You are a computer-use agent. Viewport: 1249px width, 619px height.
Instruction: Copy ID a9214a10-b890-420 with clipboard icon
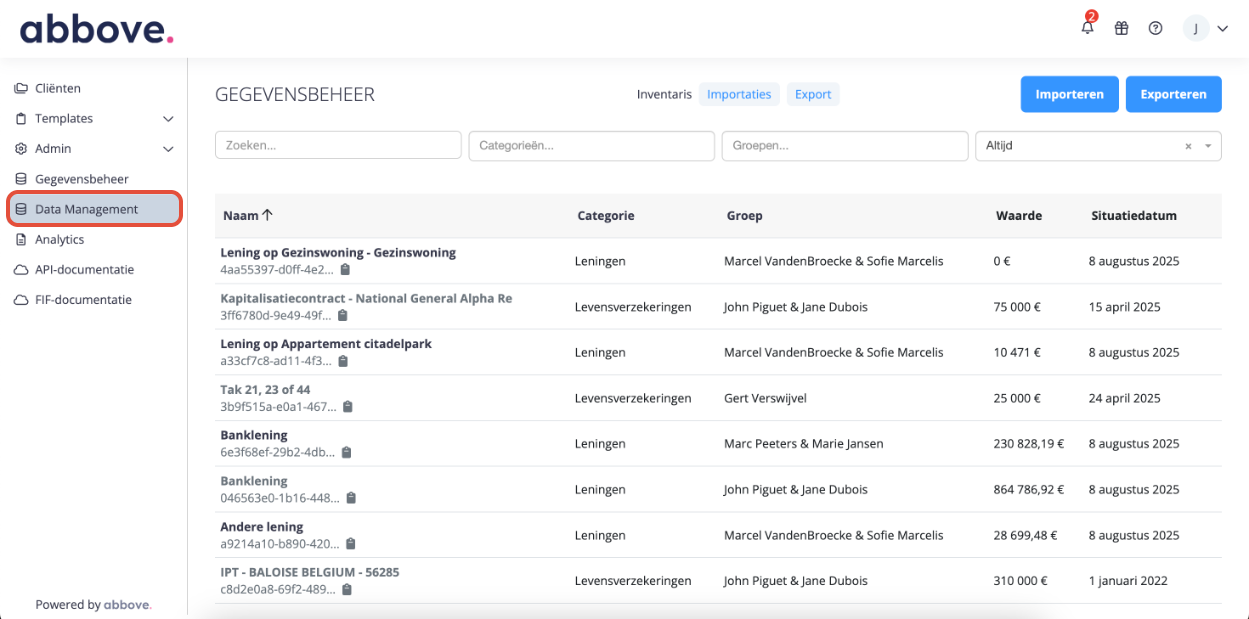pos(350,544)
